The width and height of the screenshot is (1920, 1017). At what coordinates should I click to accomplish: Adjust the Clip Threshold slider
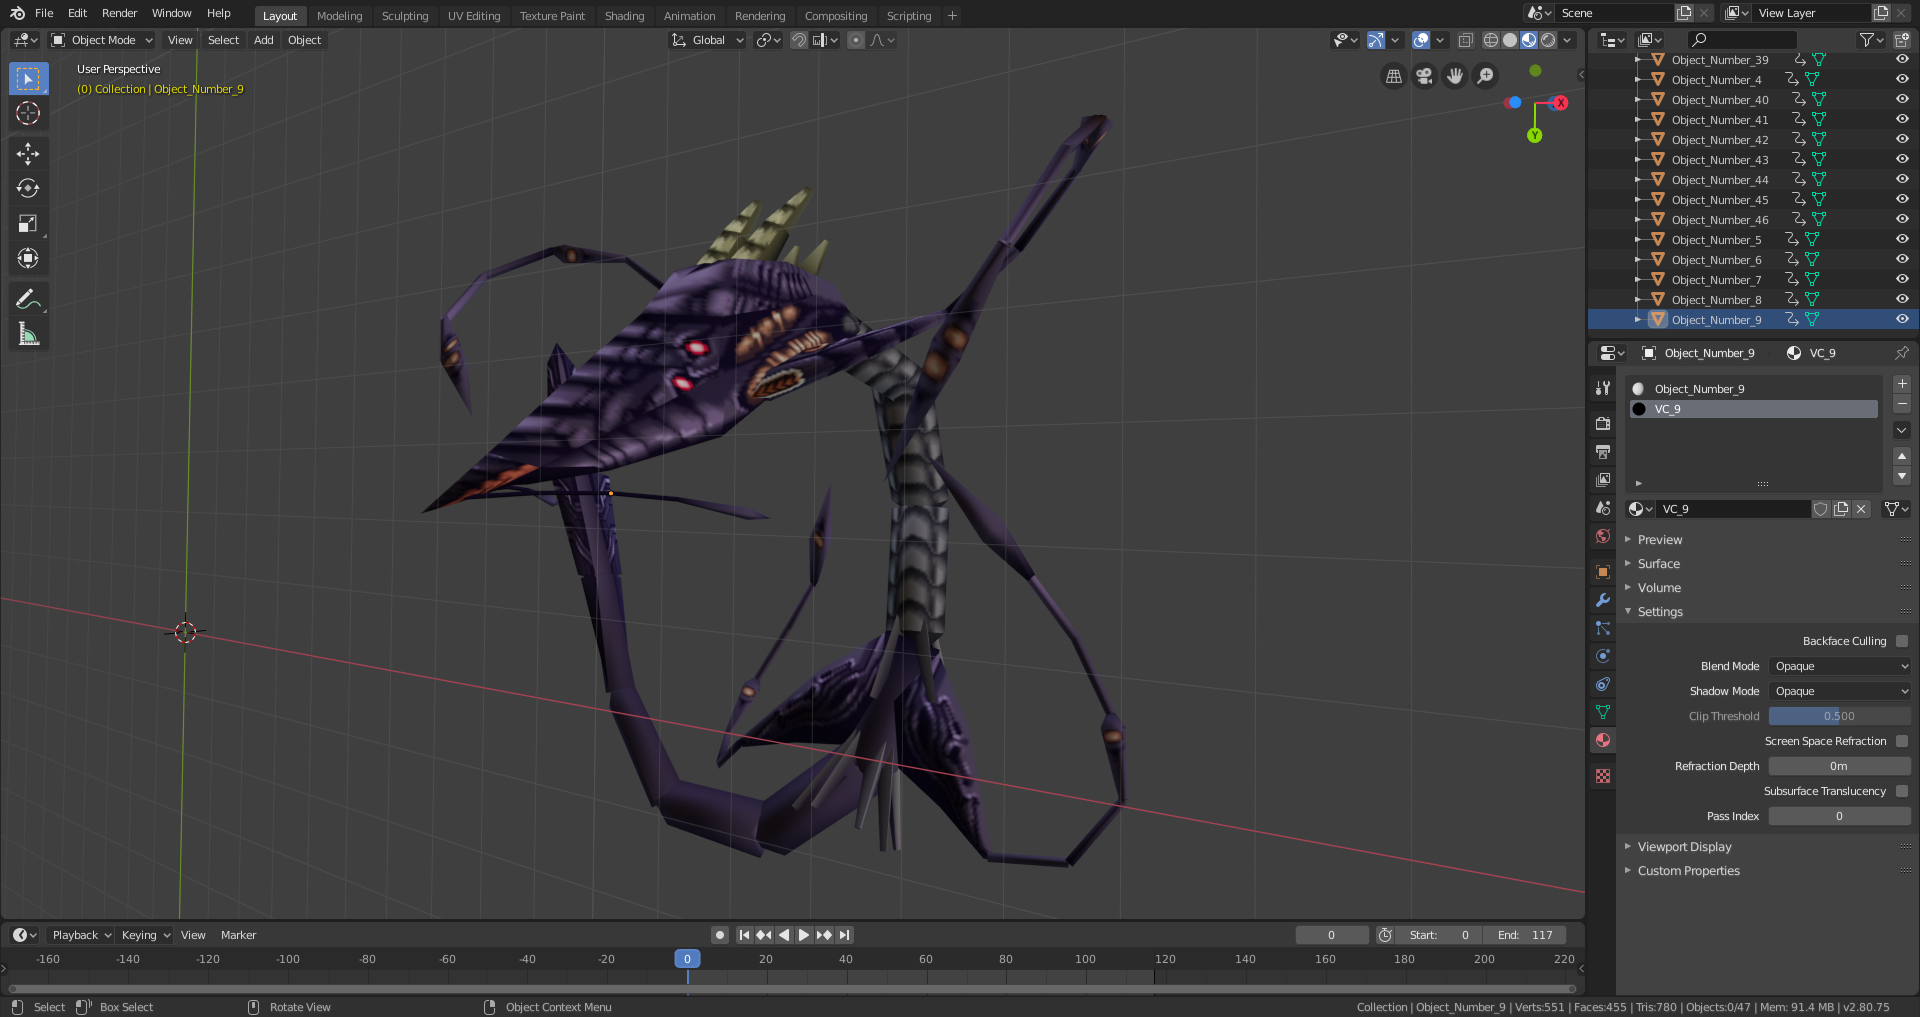(x=1838, y=716)
